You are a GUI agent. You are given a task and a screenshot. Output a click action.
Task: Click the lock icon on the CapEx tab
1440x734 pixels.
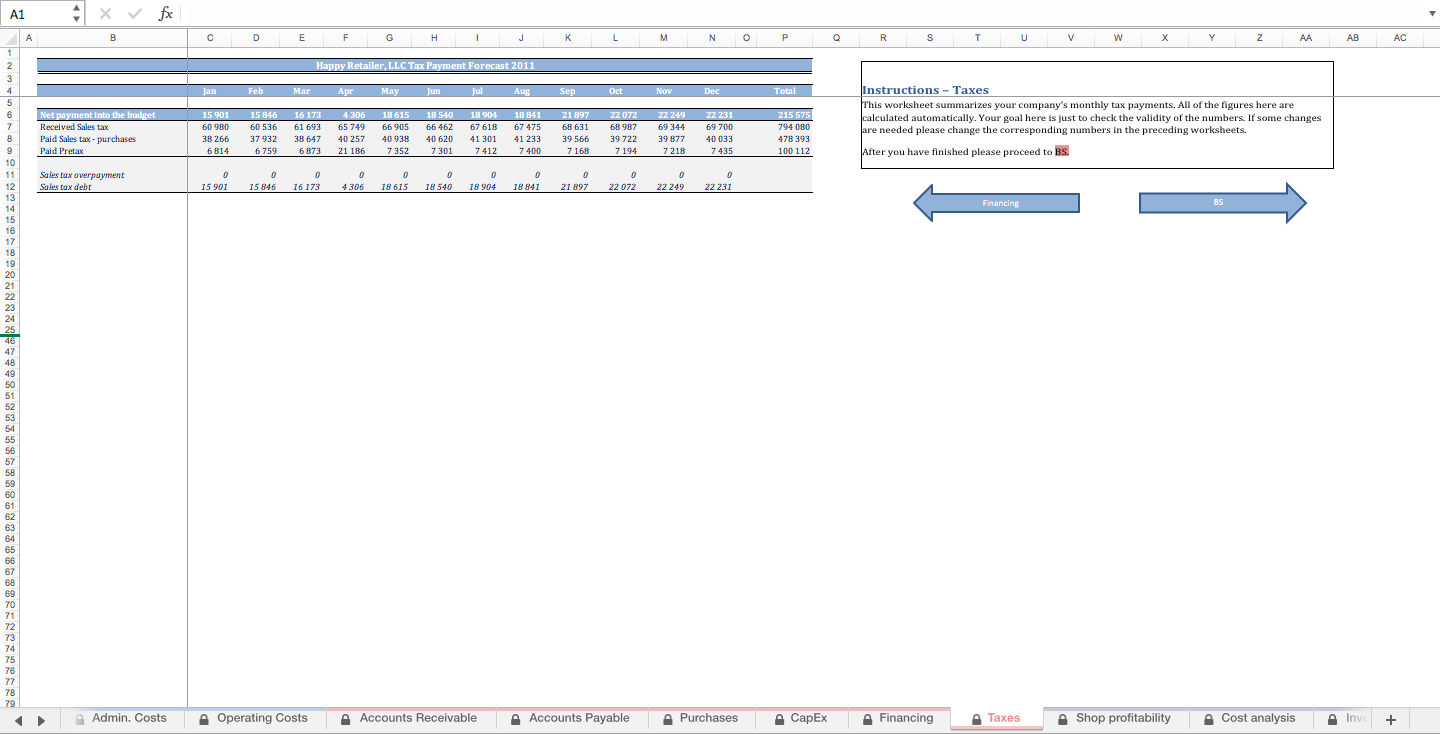[778, 718]
